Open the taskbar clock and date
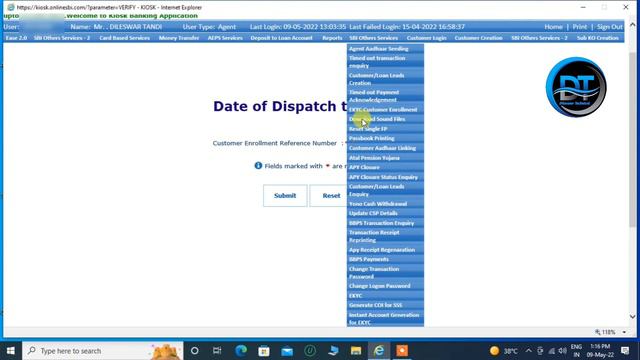This screenshot has height=360, width=640. point(600,351)
